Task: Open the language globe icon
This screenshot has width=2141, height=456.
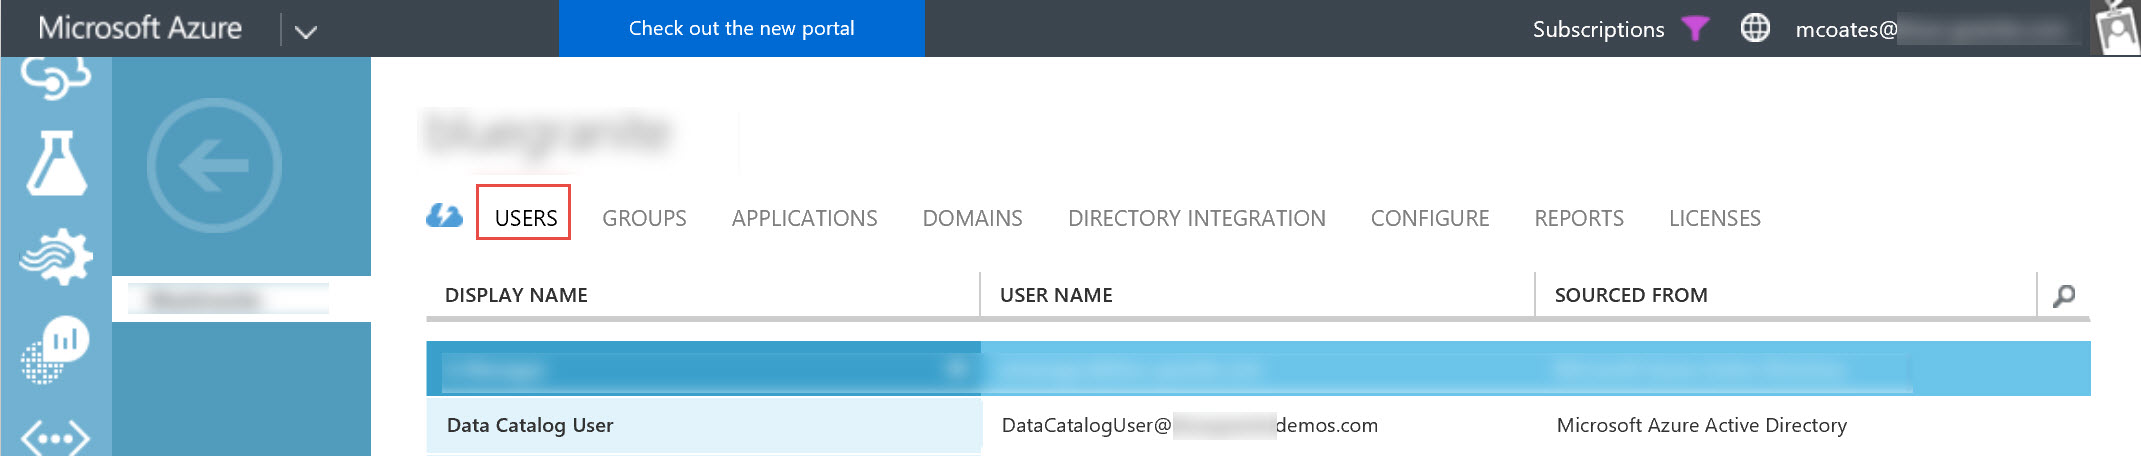Action: coord(1755,28)
